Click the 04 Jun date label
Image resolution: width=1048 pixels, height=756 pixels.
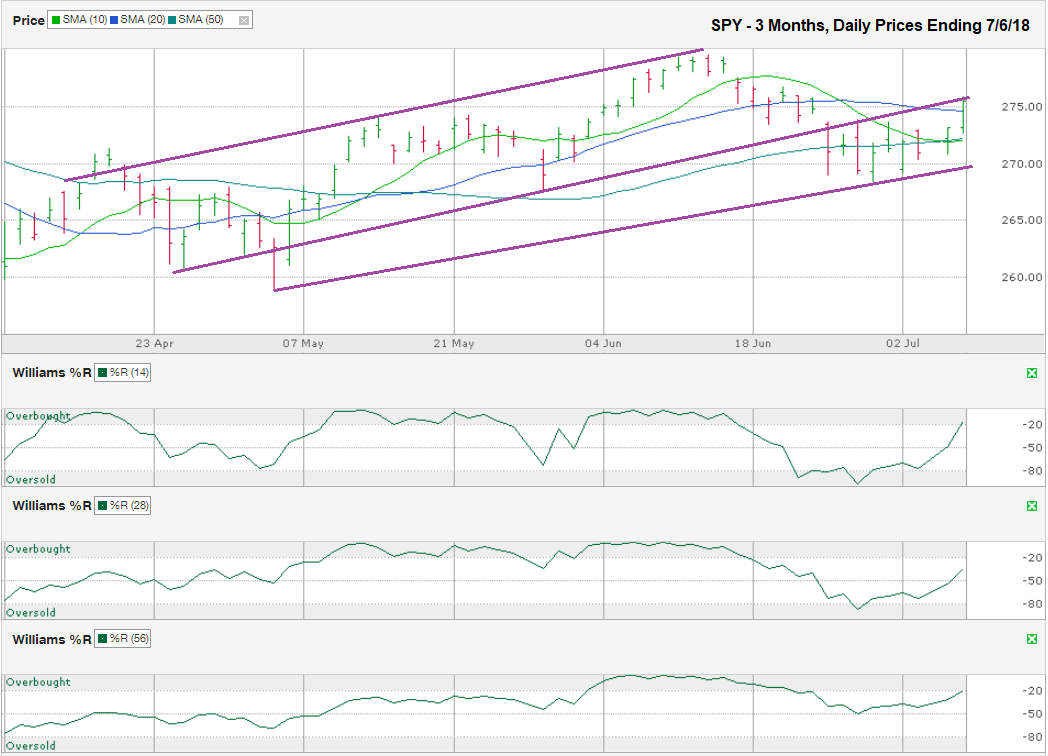click(x=603, y=344)
